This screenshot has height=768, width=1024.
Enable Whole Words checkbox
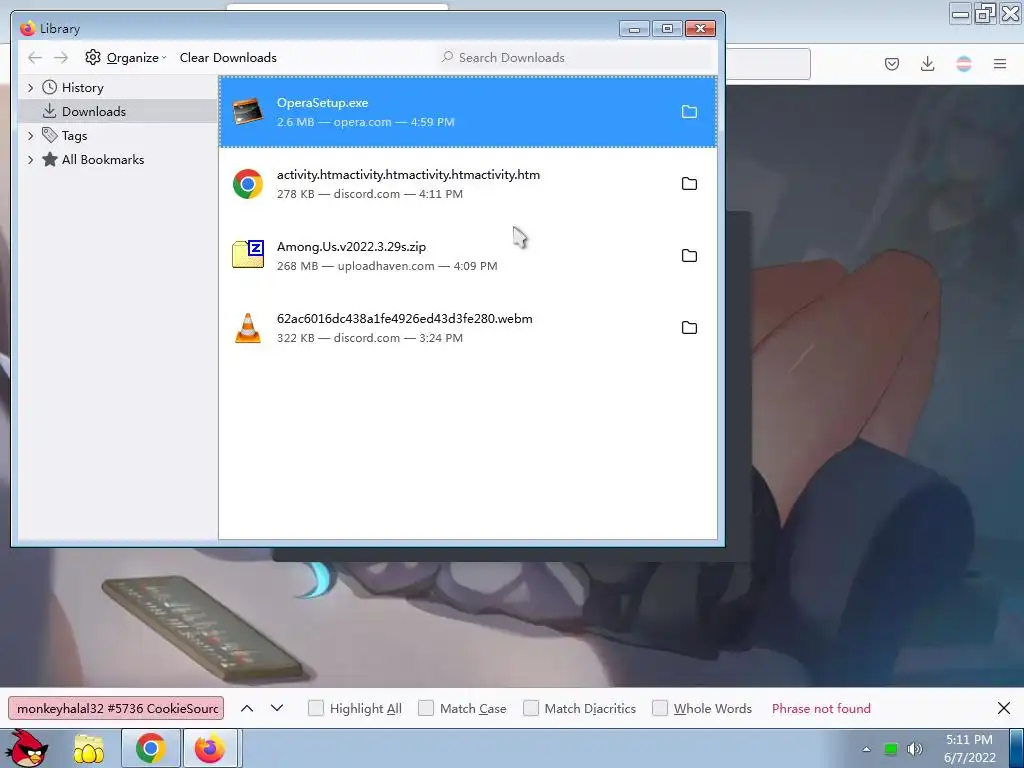click(660, 709)
